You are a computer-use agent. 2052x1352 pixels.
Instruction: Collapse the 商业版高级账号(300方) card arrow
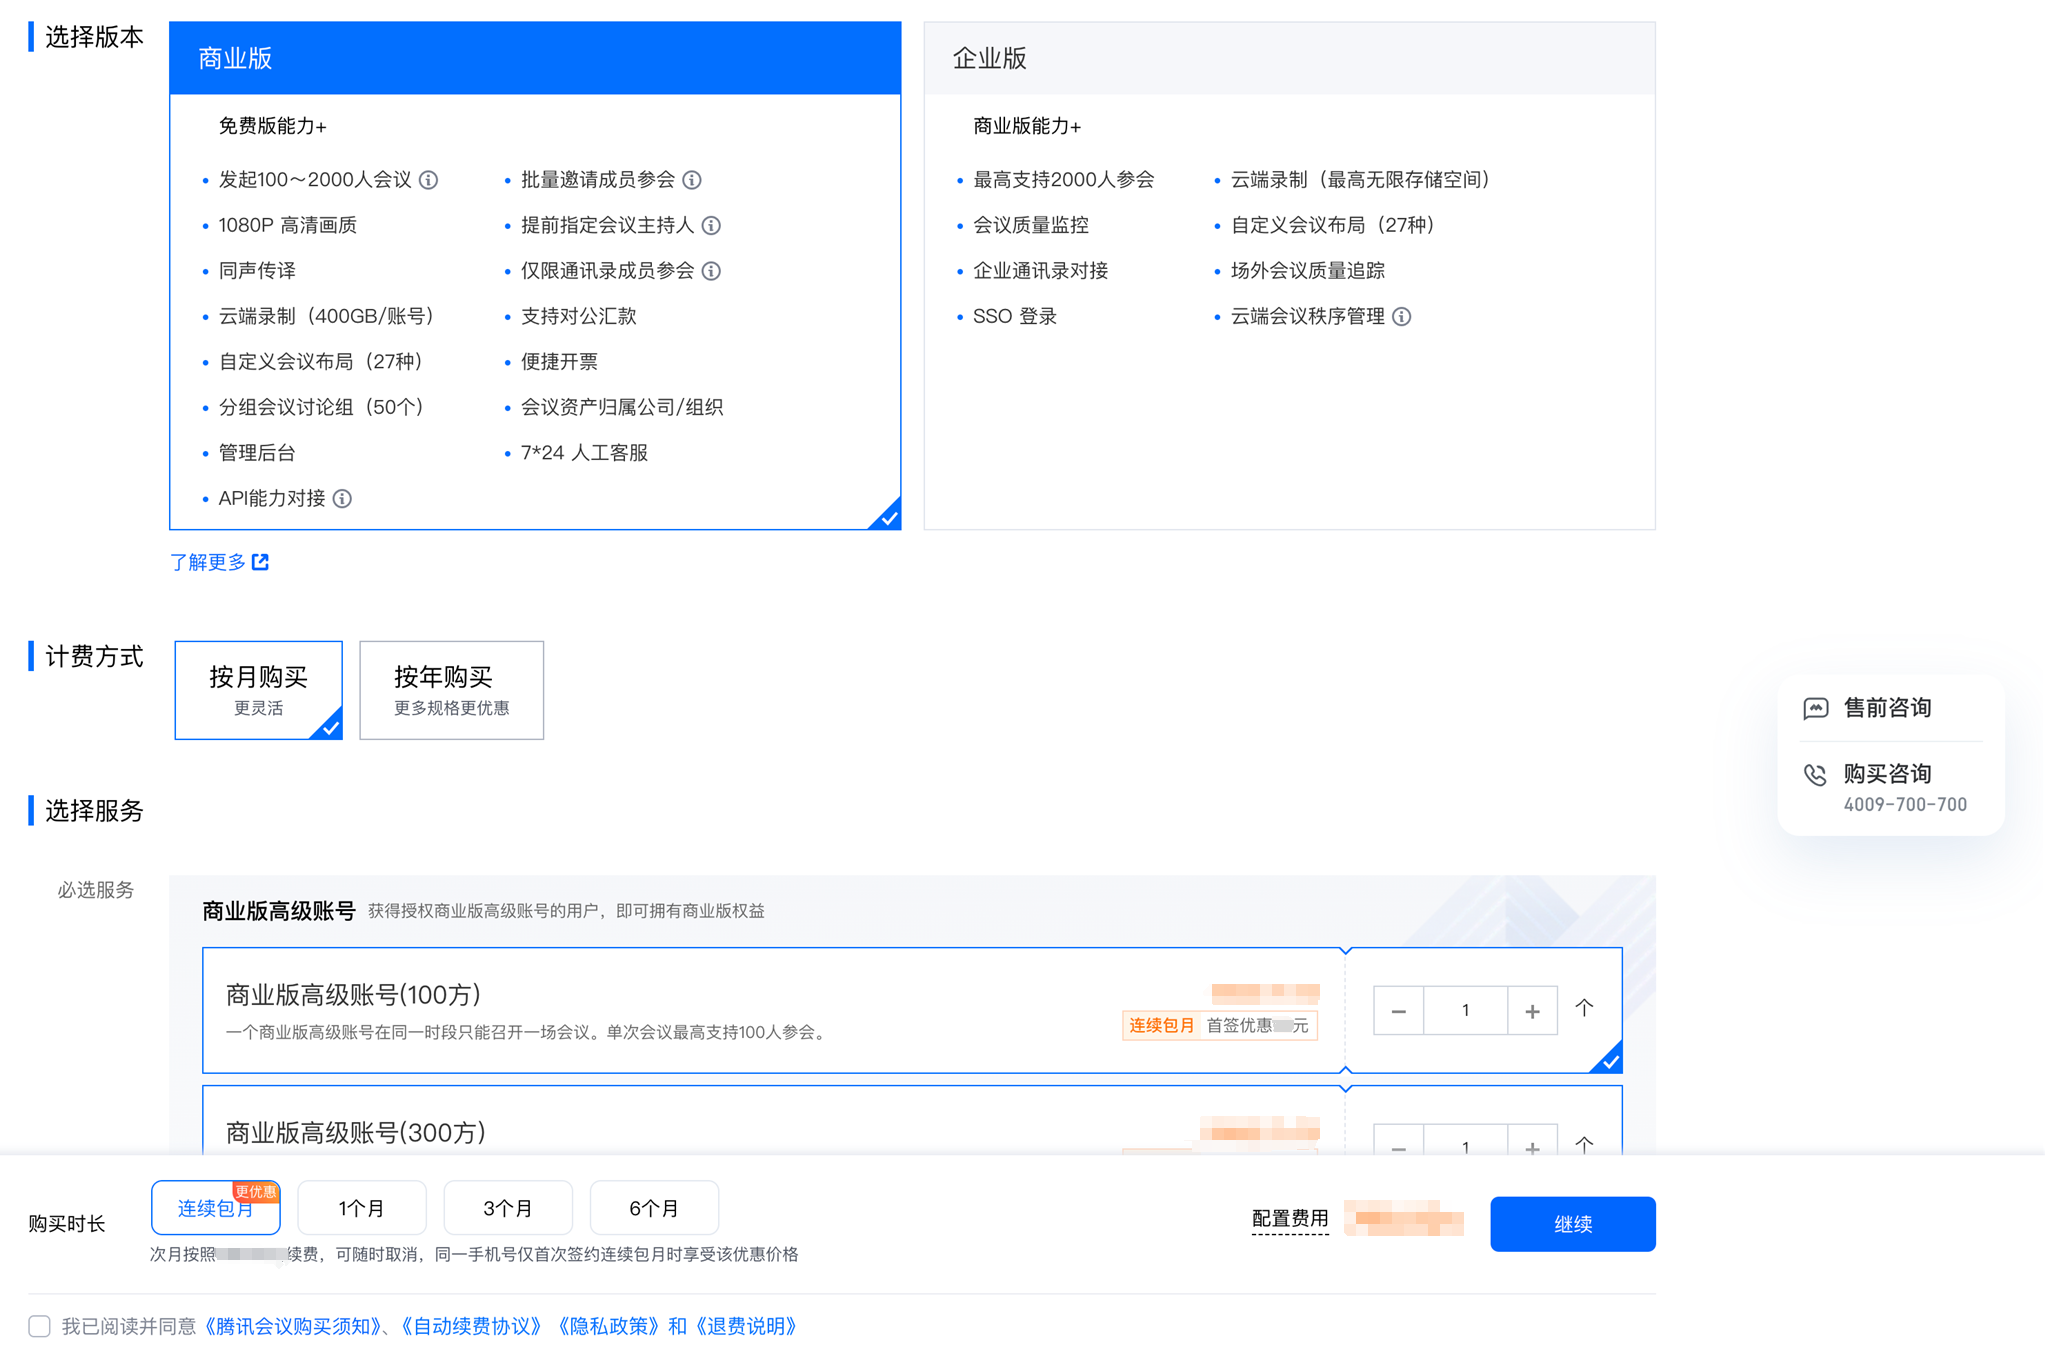pos(1584,1145)
